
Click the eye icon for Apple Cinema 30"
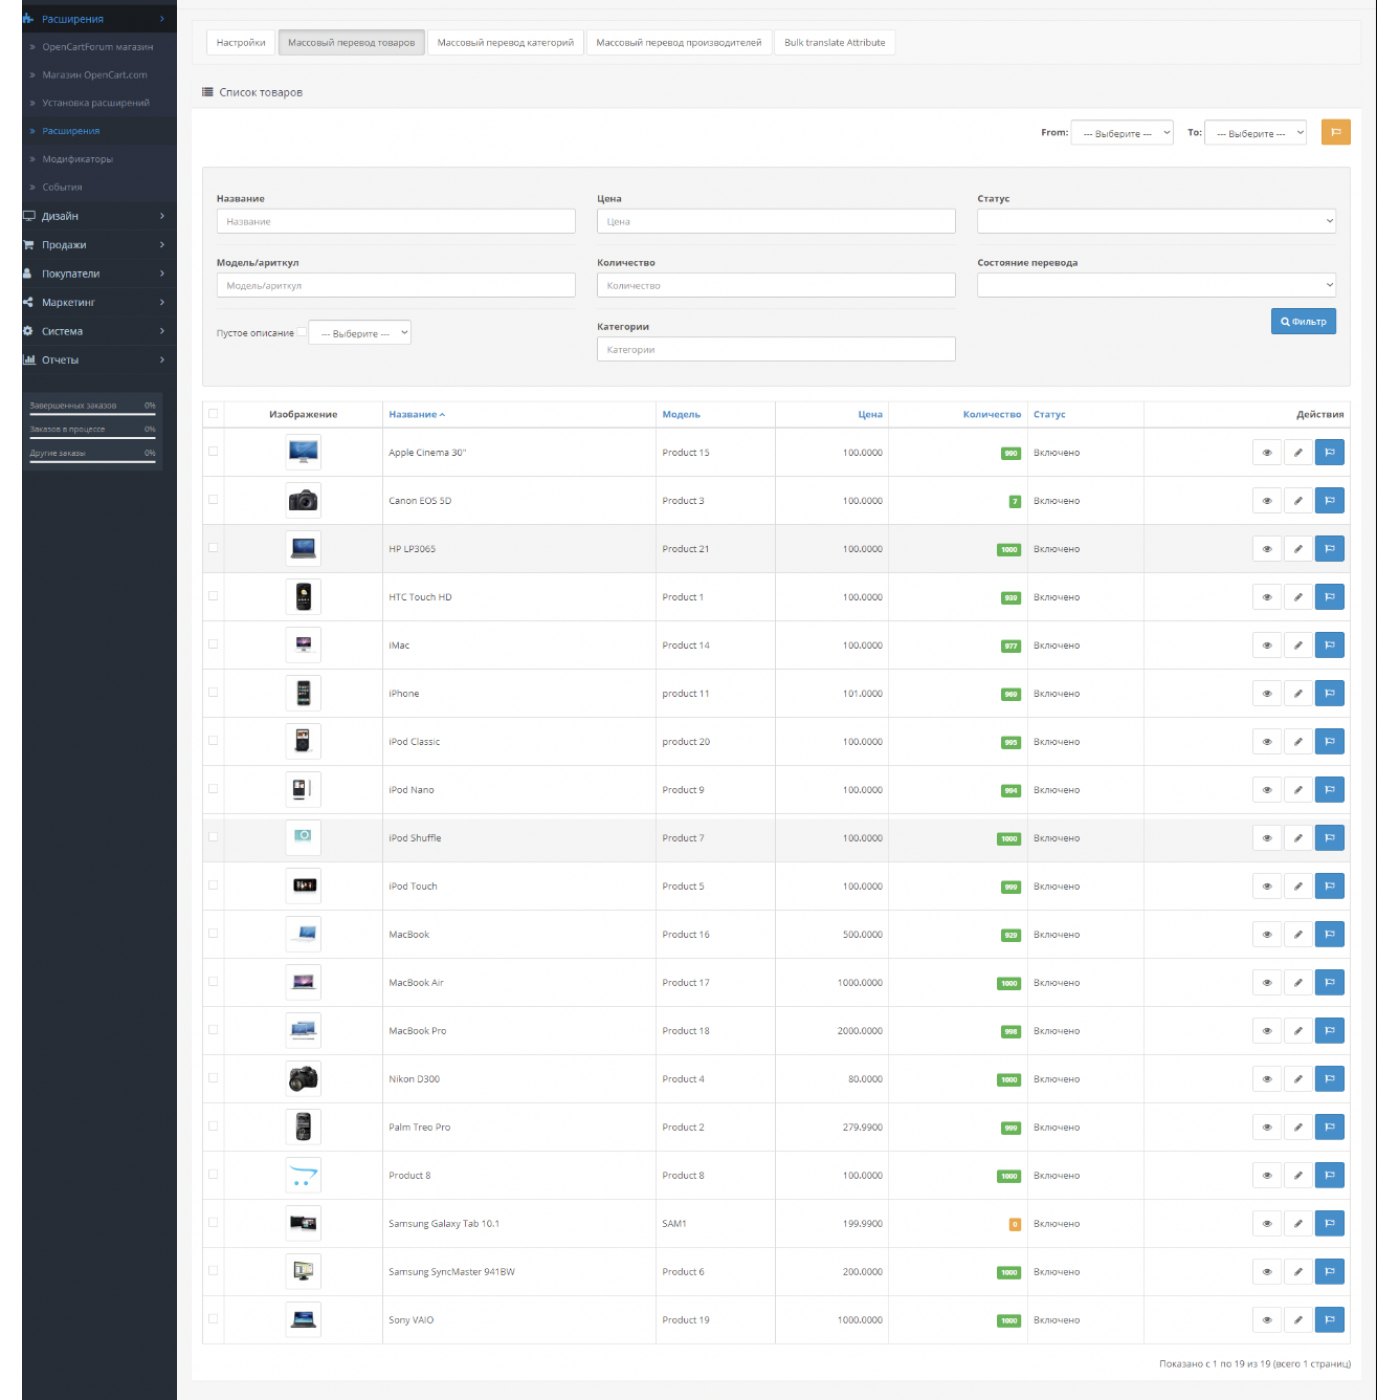(x=1266, y=453)
